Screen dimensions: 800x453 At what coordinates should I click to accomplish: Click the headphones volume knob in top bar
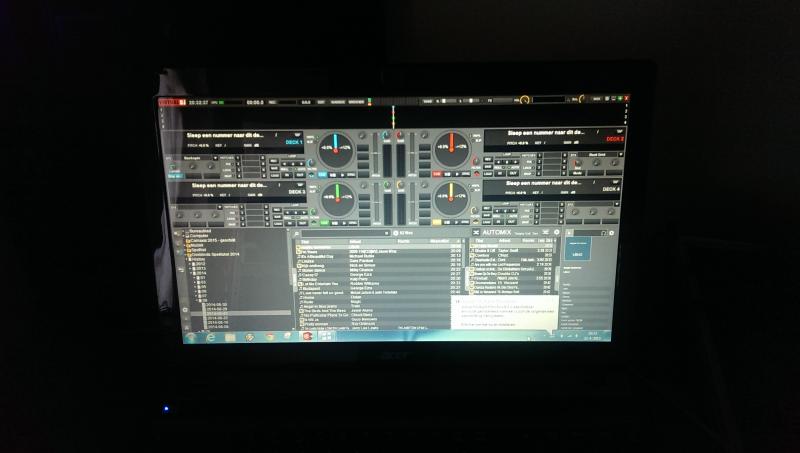tap(582, 98)
